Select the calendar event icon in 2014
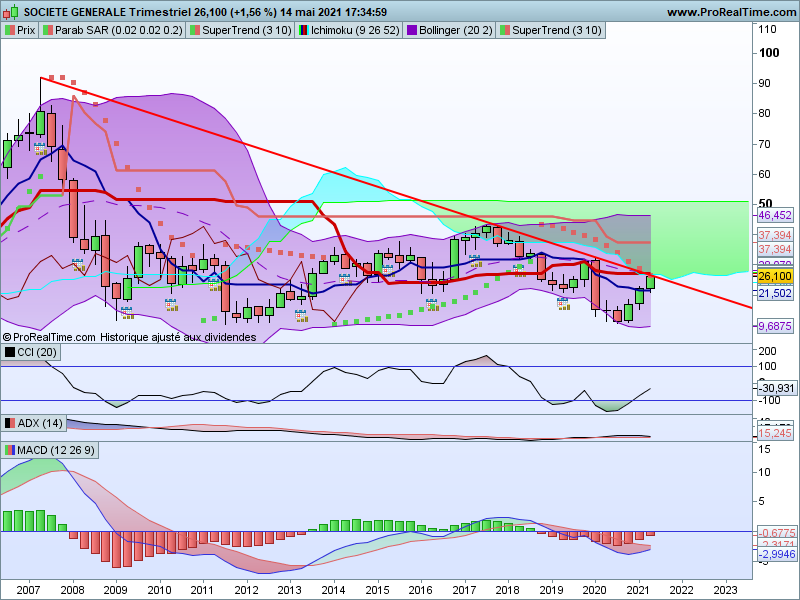 pyautogui.click(x=345, y=279)
